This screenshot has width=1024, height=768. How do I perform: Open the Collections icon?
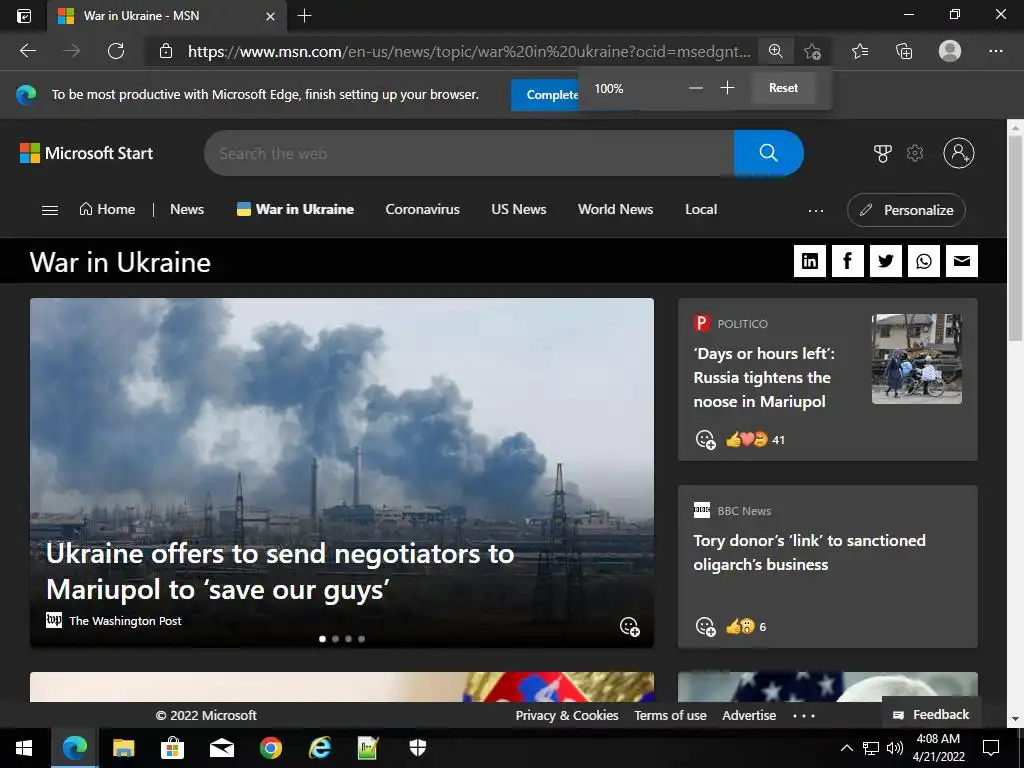click(904, 51)
